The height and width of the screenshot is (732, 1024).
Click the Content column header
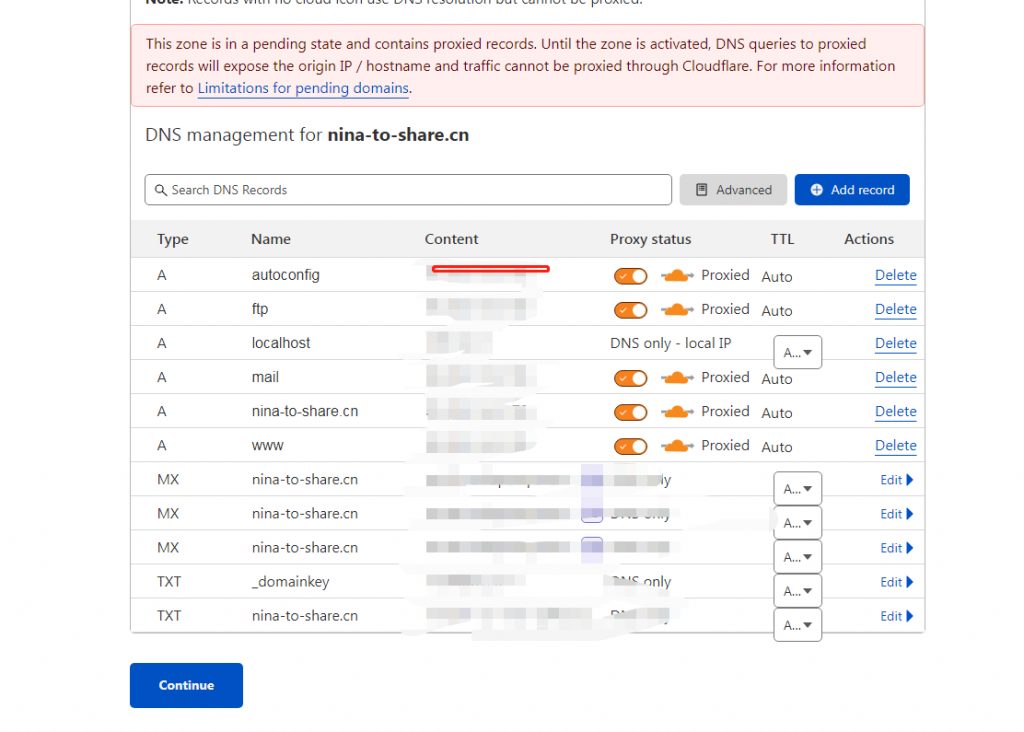click(x=451, y=239)
